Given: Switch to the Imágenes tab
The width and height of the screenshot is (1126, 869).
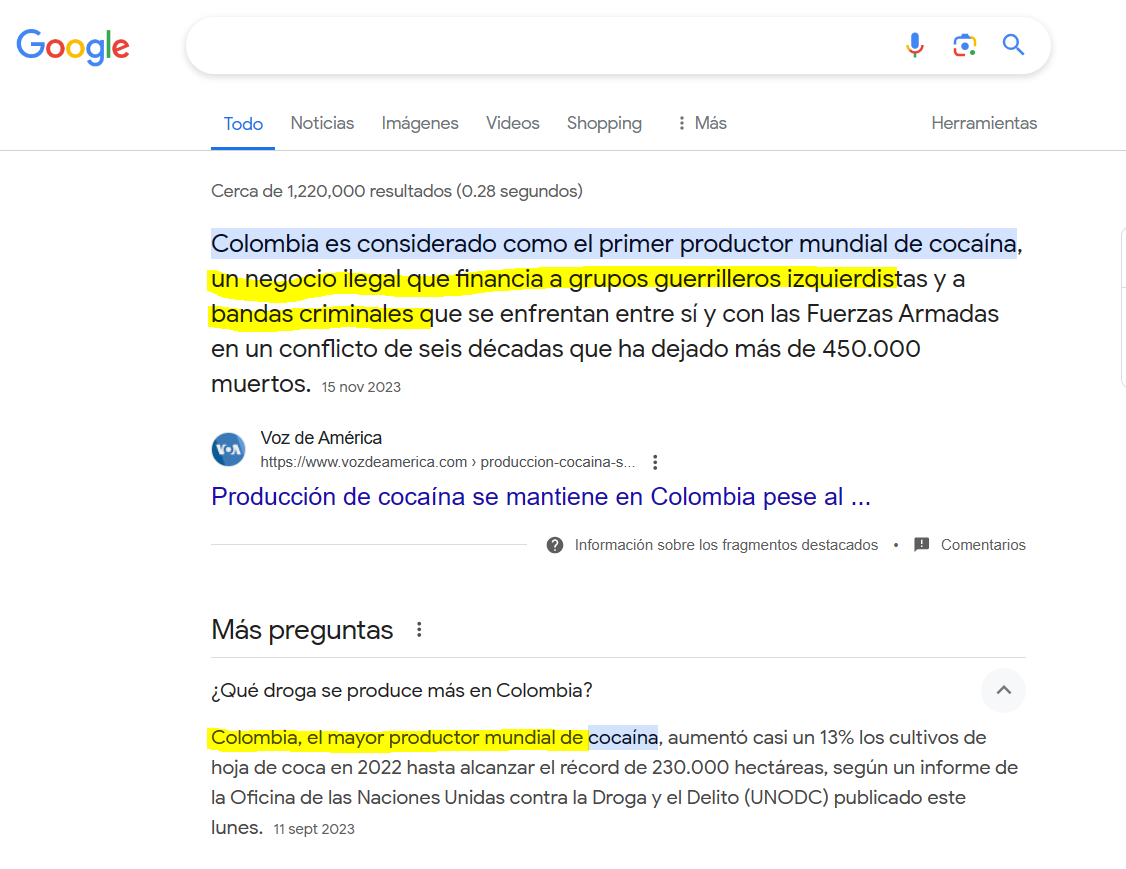Looking at the screenshot, I should [x=419, y=124].
